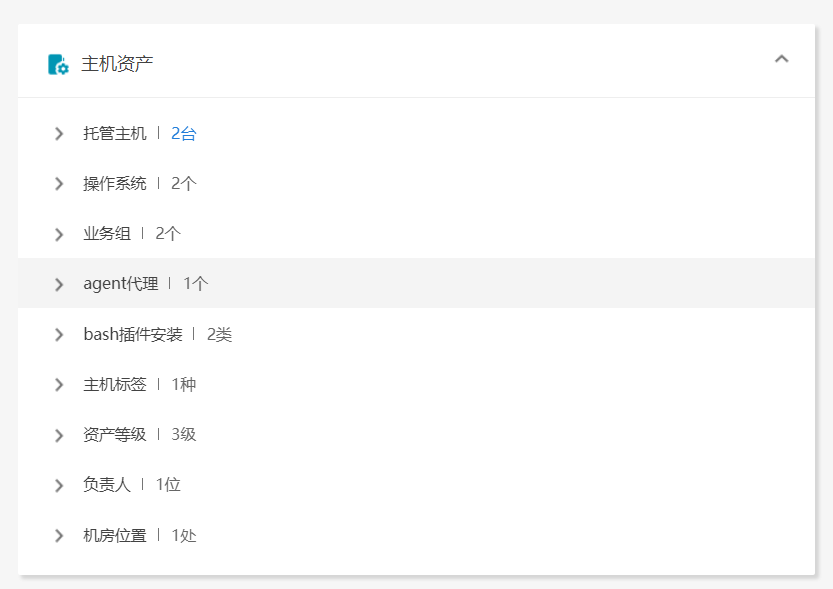Image resolution: width=833 pixels, height=589 pixels.
Task: Collapse the 主机资产 panel with the up arrow
Action: (781, 59)
